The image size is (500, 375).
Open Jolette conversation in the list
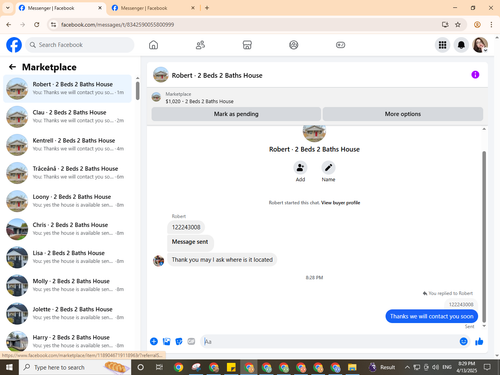67,313
